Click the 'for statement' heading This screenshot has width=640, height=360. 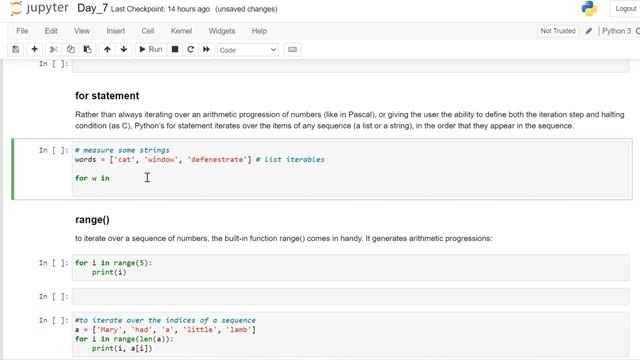coord(107,96)
